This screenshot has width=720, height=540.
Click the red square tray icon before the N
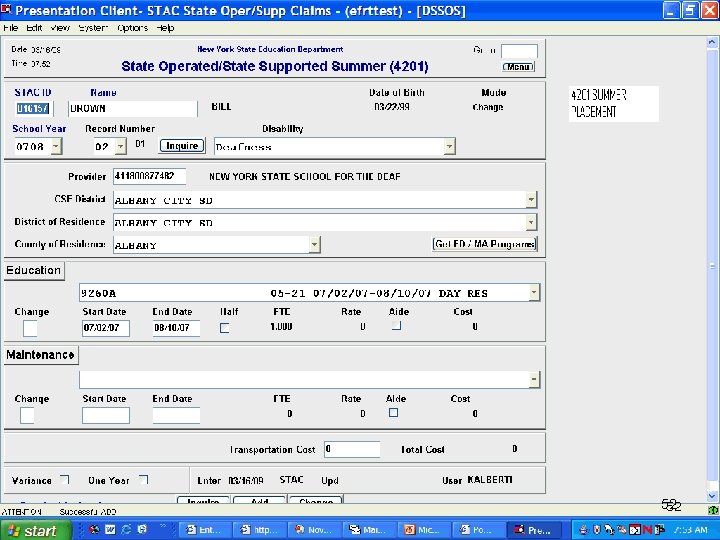635,530
